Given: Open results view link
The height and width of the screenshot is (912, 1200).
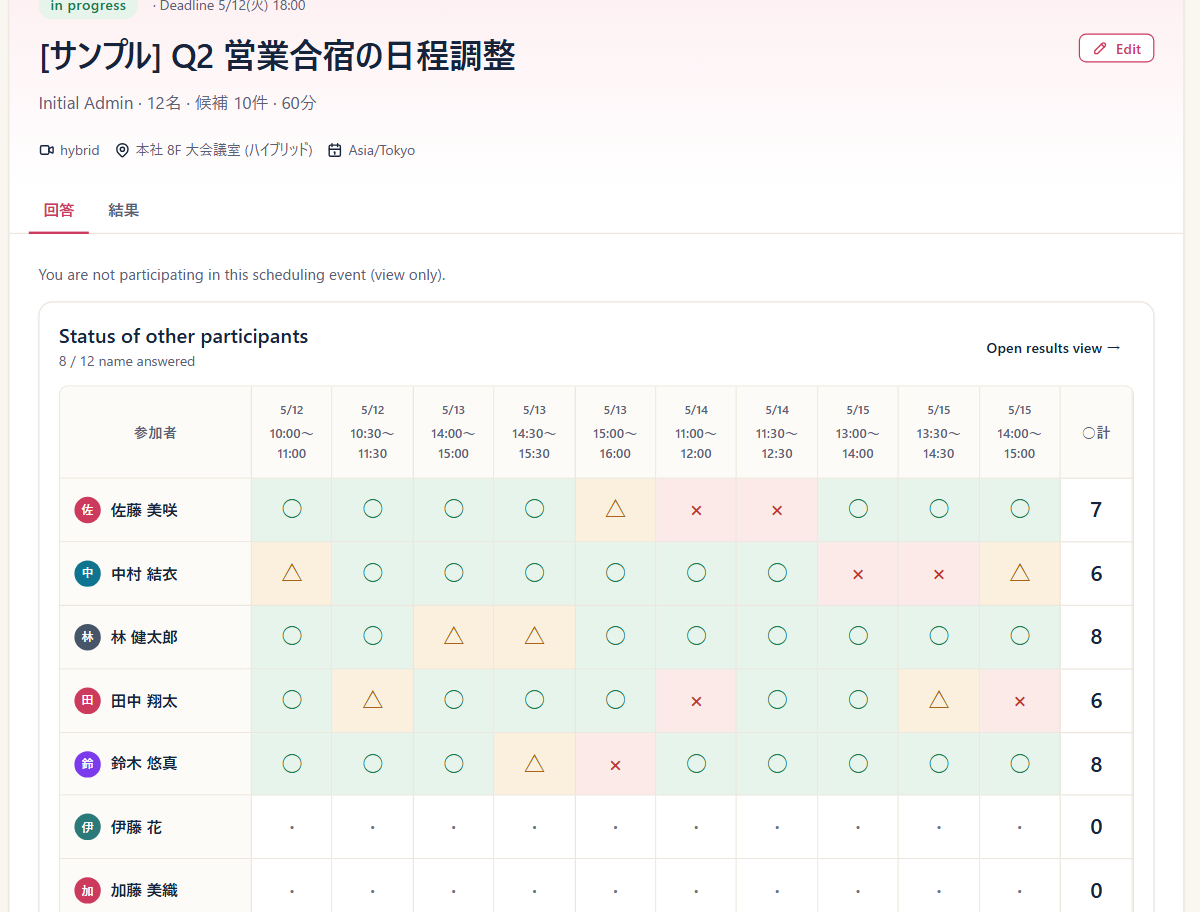Looking at the screenshot, I should 1054,348.
